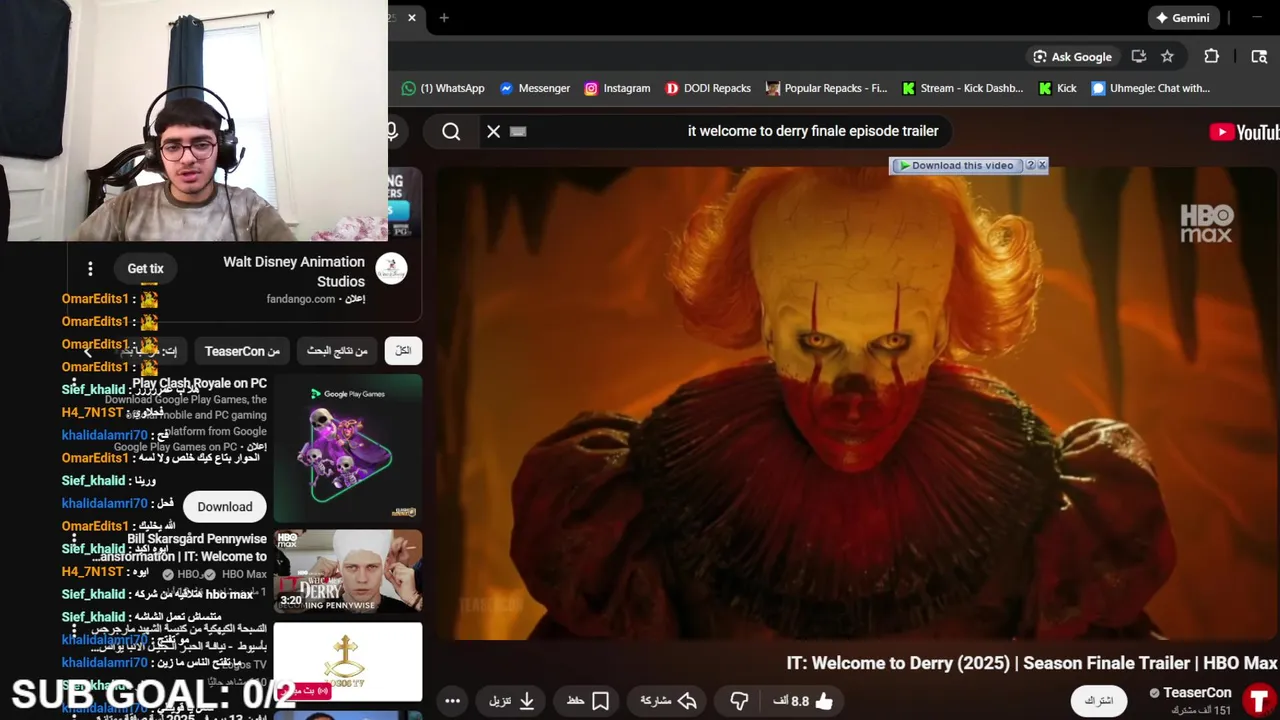
Task: Open the ad options three-dot menu beside Get tix
Action: 90,268
